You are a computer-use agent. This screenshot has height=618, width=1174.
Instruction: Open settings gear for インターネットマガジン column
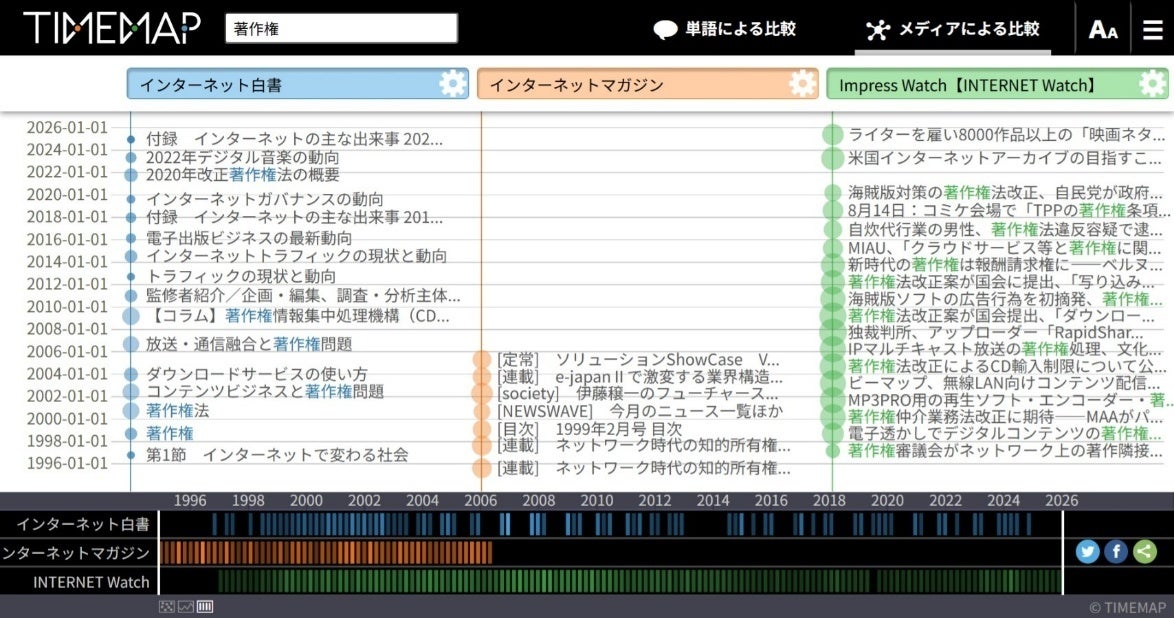[x=803, y=83]
